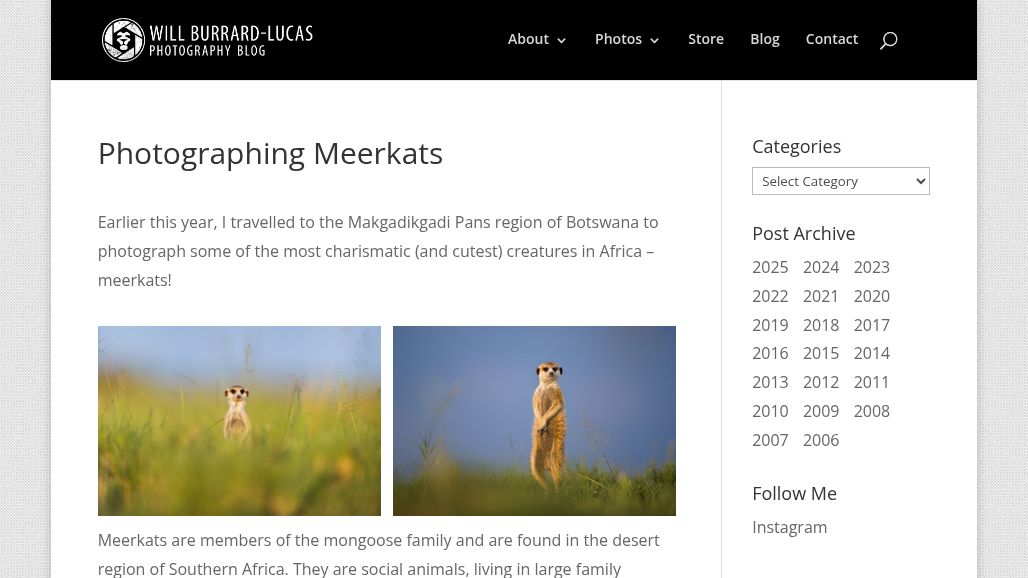The image size is (1028, 578).
Task: Open the Store menu item
Action: [x=705, y=39]
